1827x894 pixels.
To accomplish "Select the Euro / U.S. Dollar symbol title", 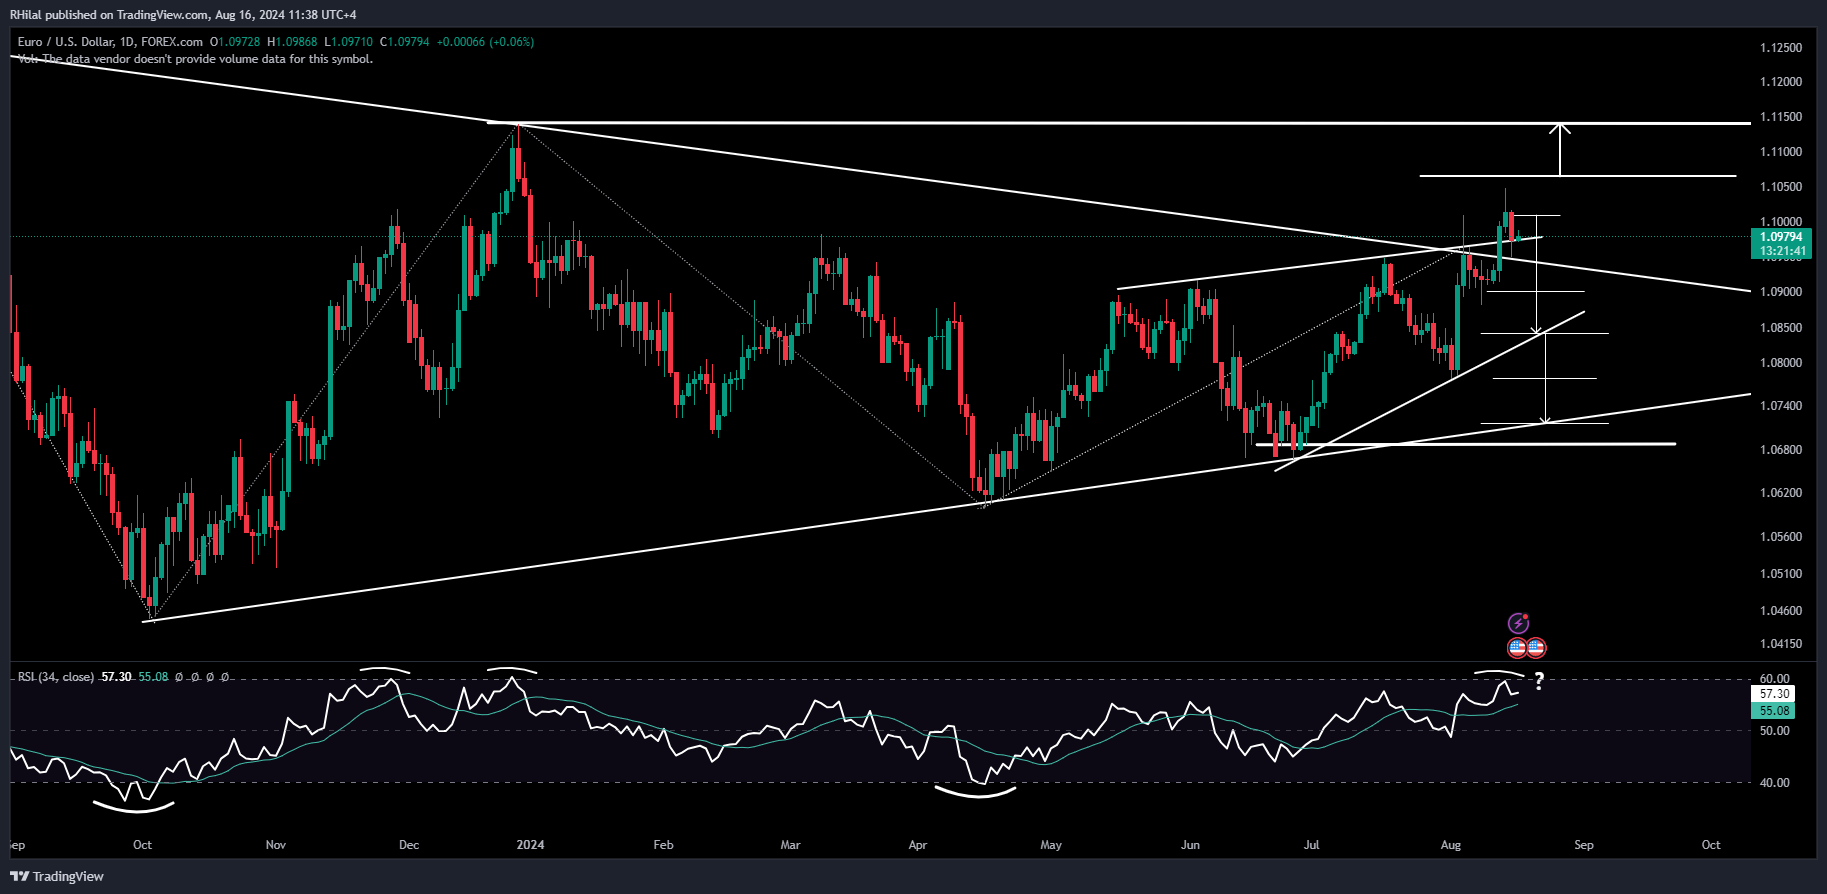I will coord(110,42).
